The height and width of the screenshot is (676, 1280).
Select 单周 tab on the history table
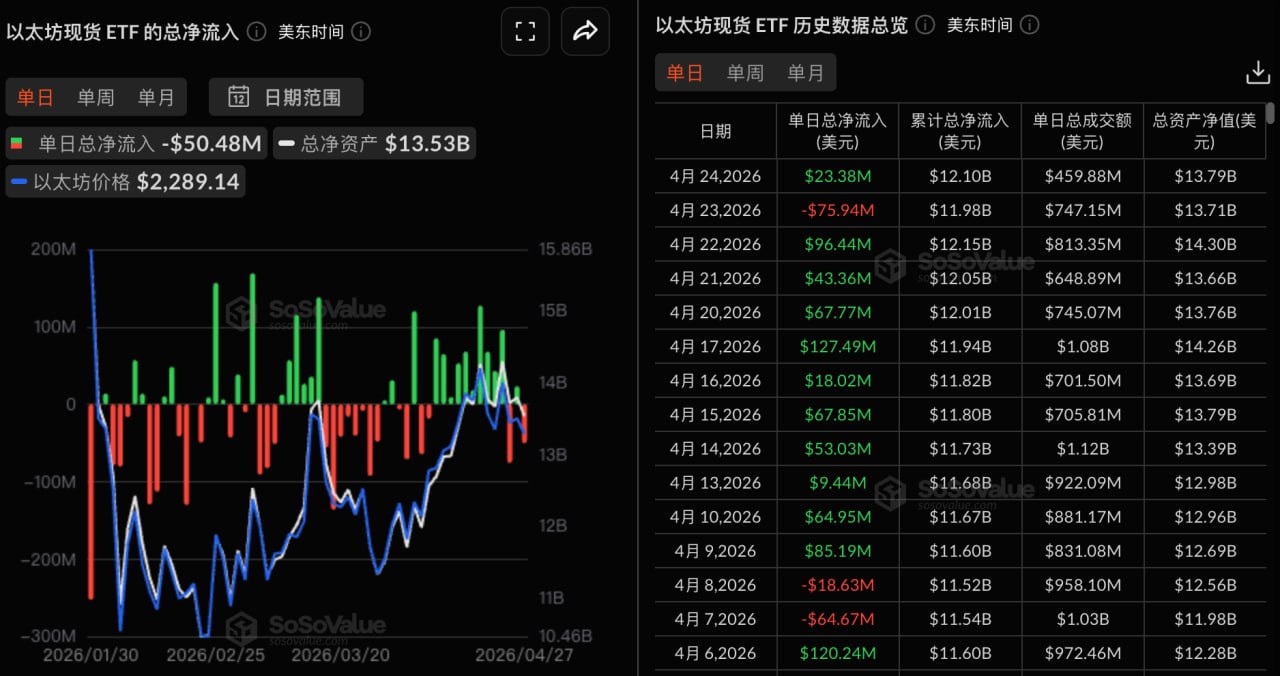pyautogui.click(x=745, y=73)
